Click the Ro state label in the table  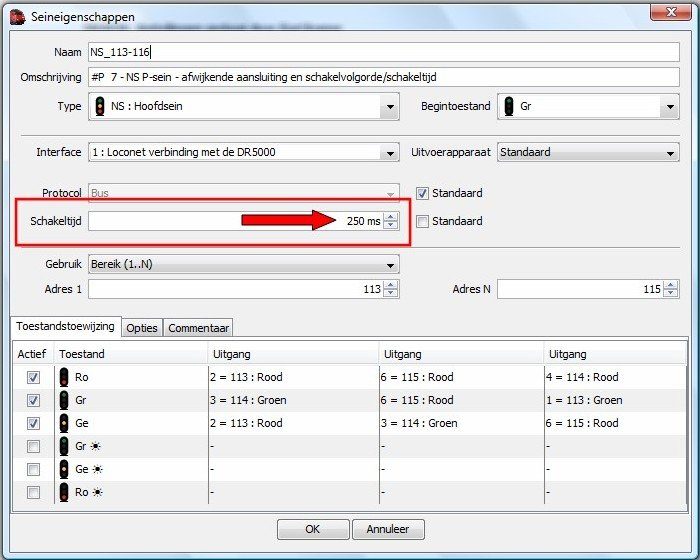(82, 377)
